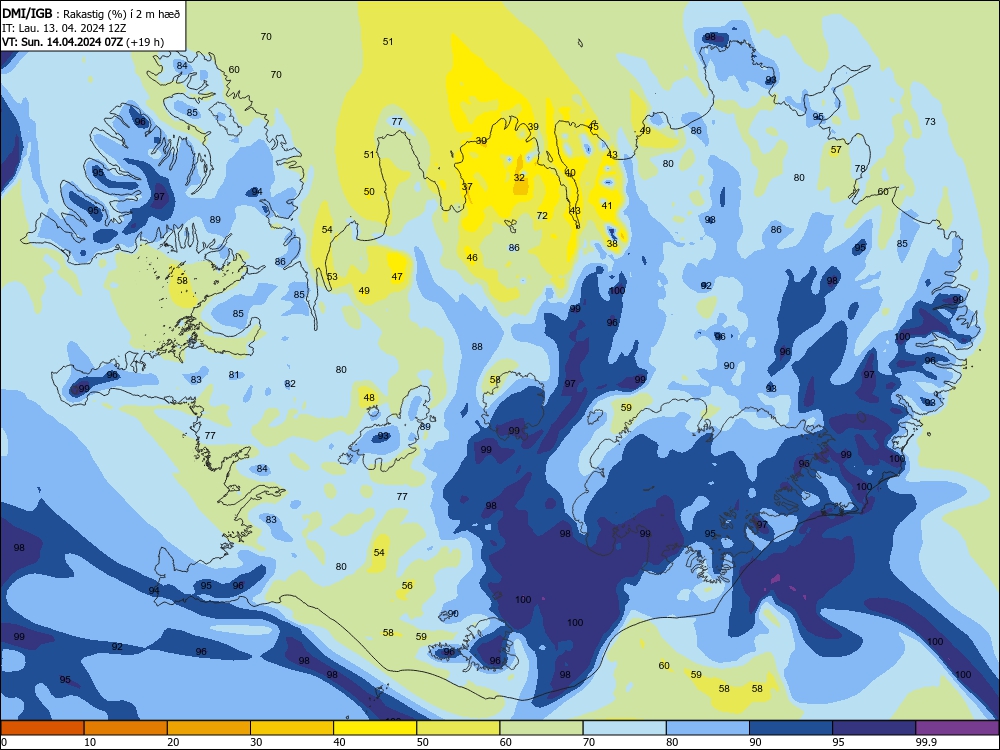Click the map value 38
Viewport: 1000px width, 750px height.
pos(612,244)
